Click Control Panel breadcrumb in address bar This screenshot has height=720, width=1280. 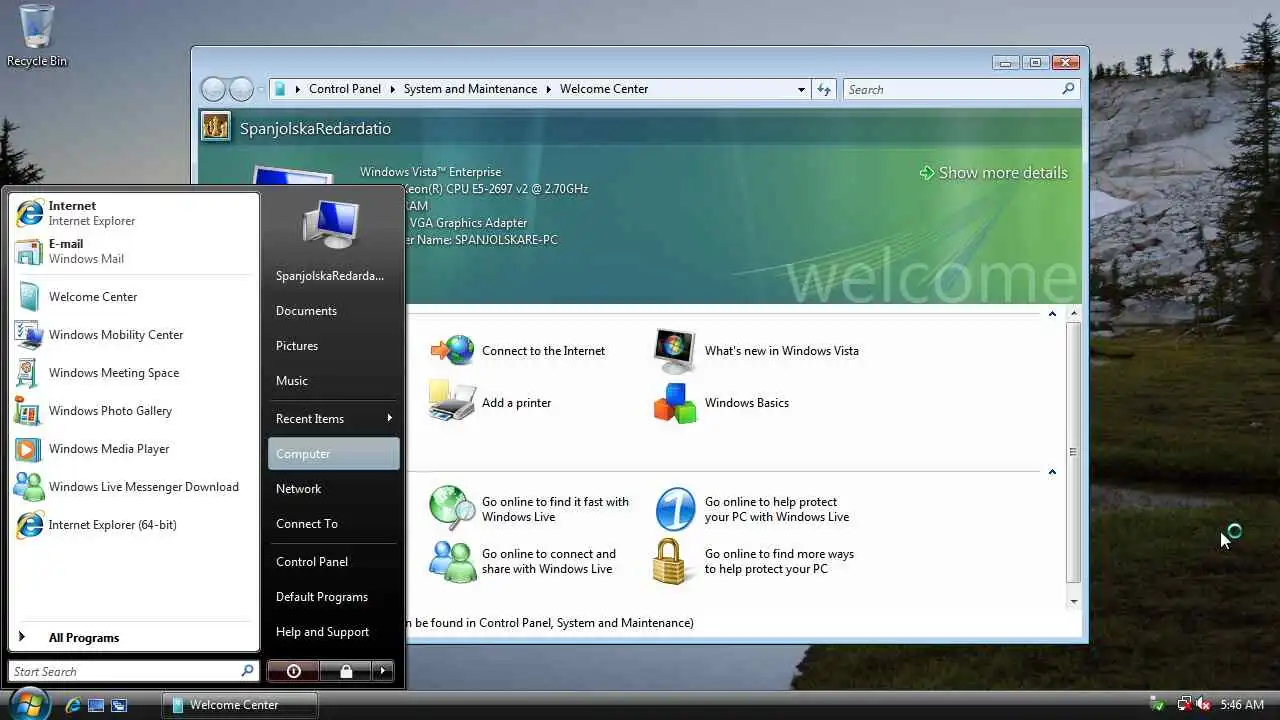tap(345, 89)
